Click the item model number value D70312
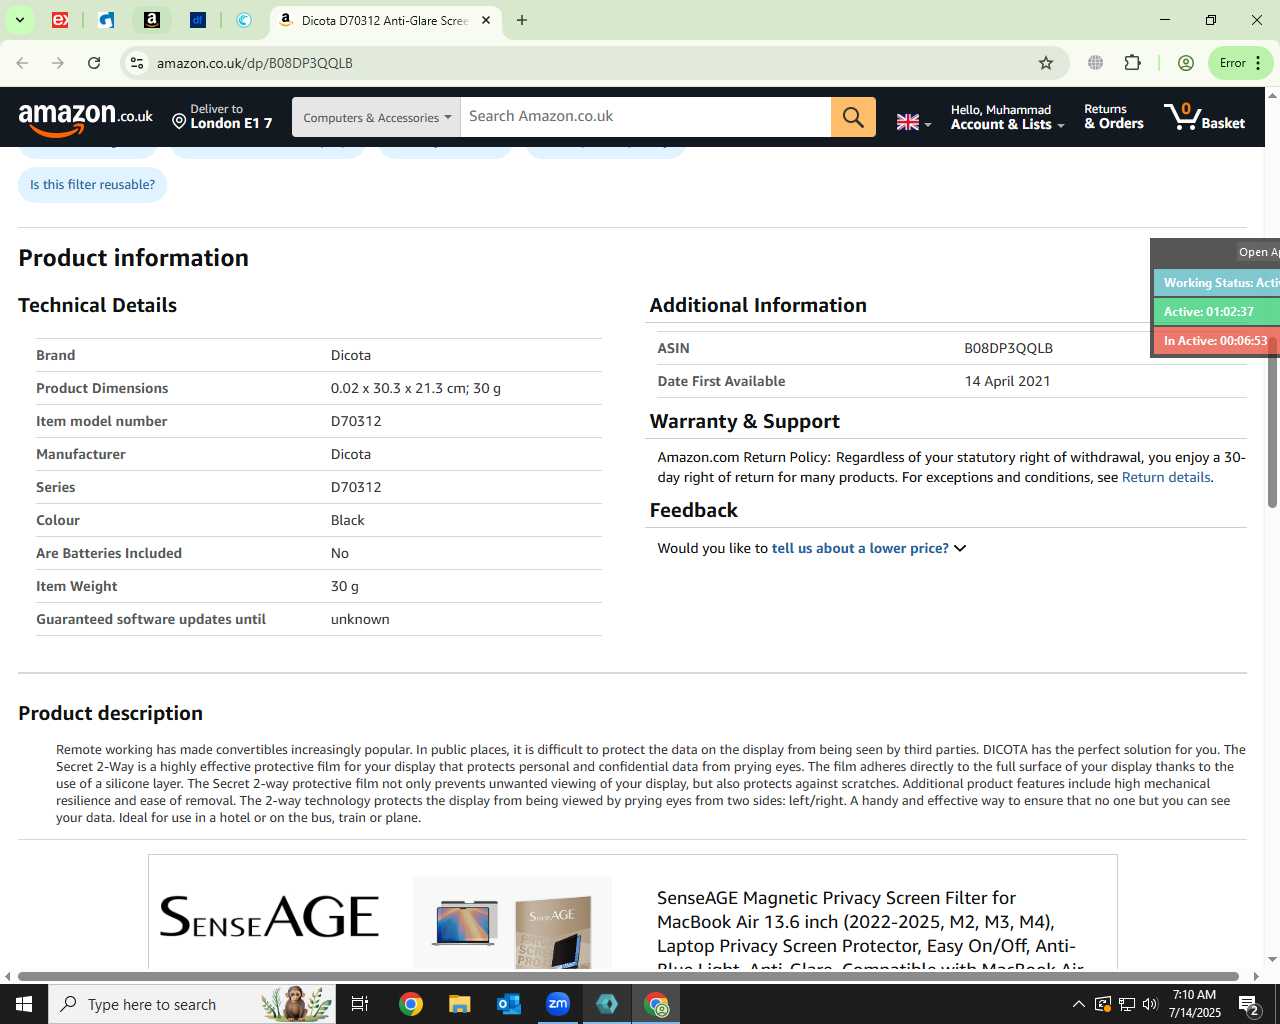The image size is (1280, 1024). (356, 421)
